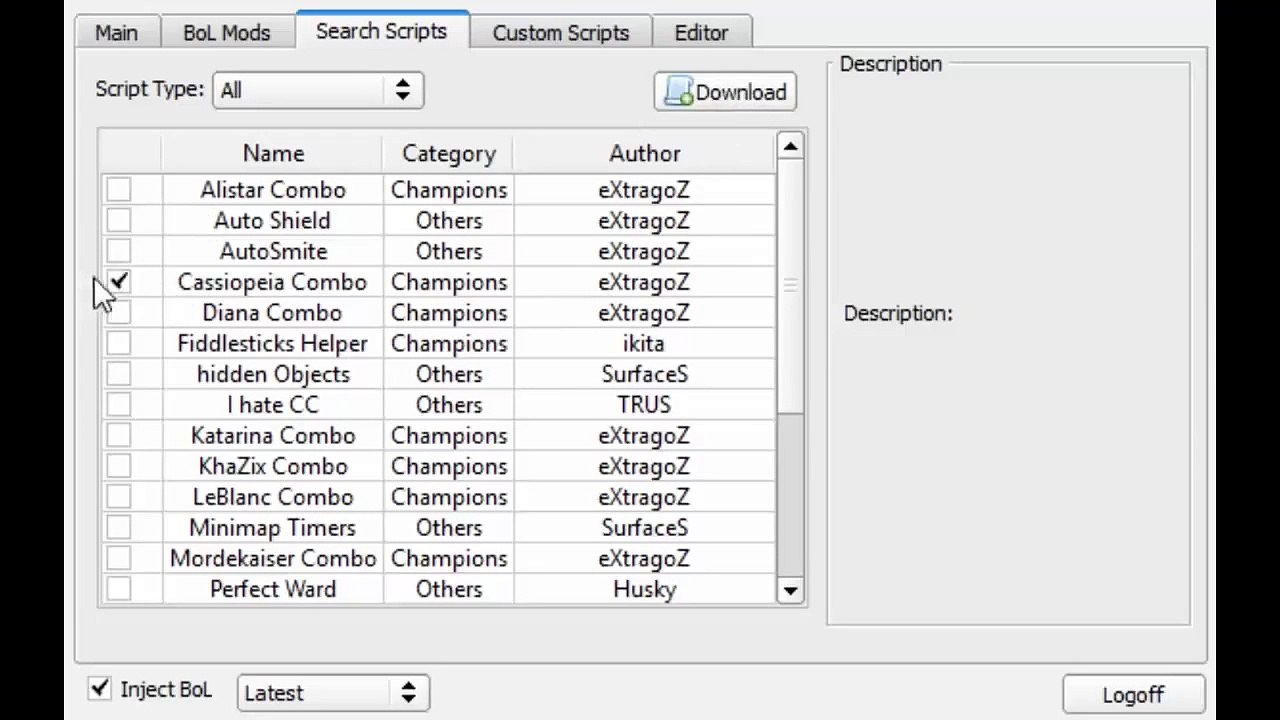
Task: Open the Latest version dropdown
Action: point(333,692)
